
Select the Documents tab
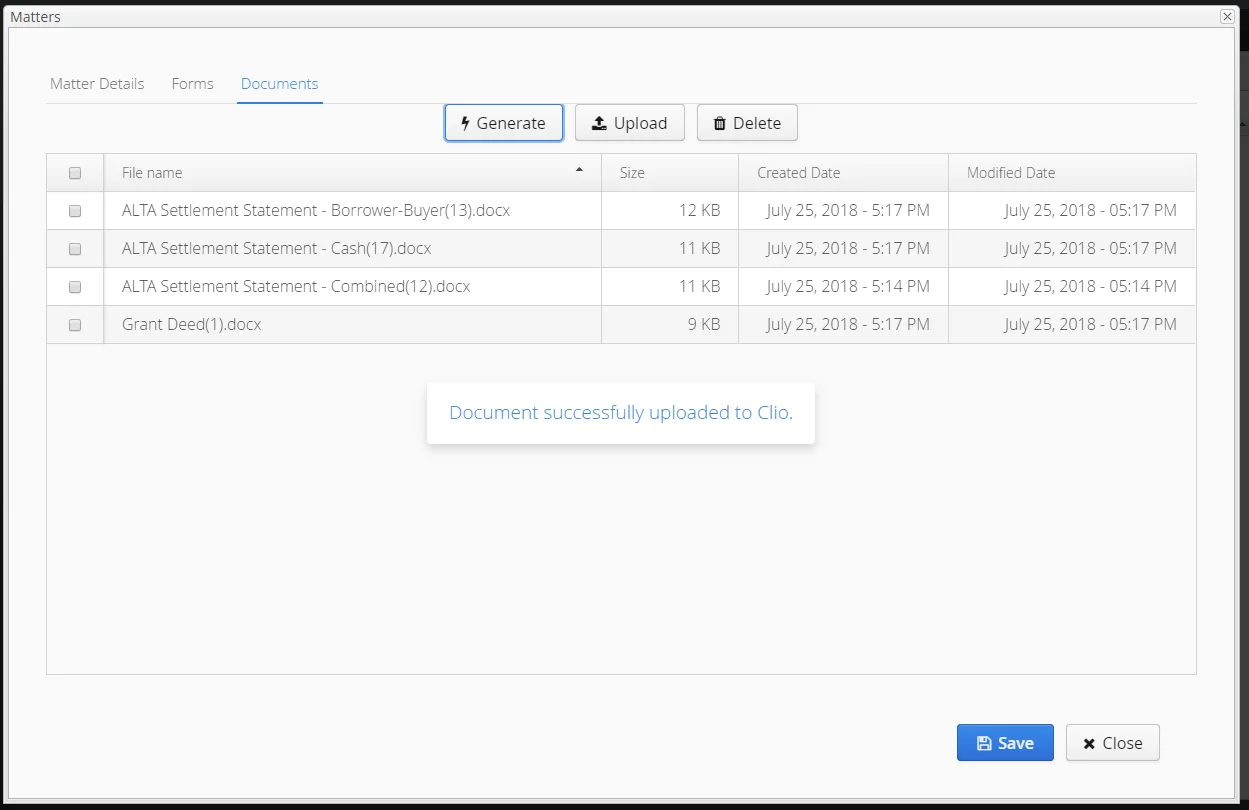tap(279, 84)
